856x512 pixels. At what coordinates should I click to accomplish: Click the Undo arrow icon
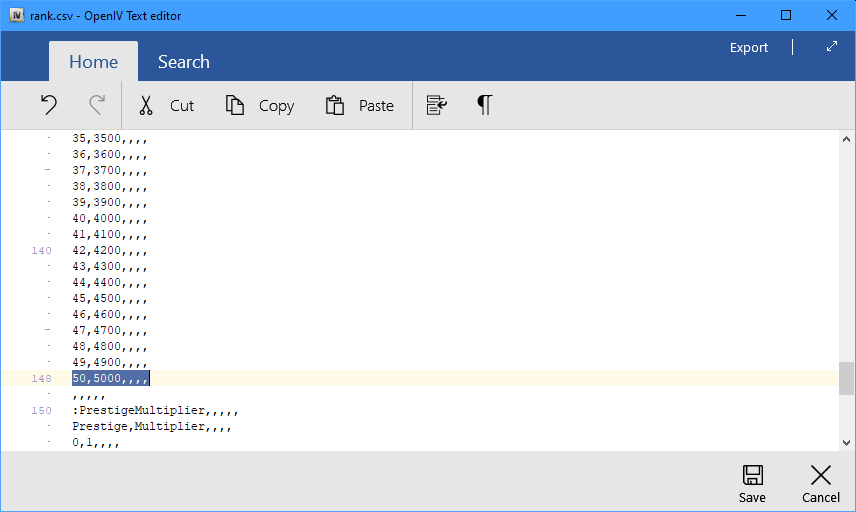pos(49,105)
